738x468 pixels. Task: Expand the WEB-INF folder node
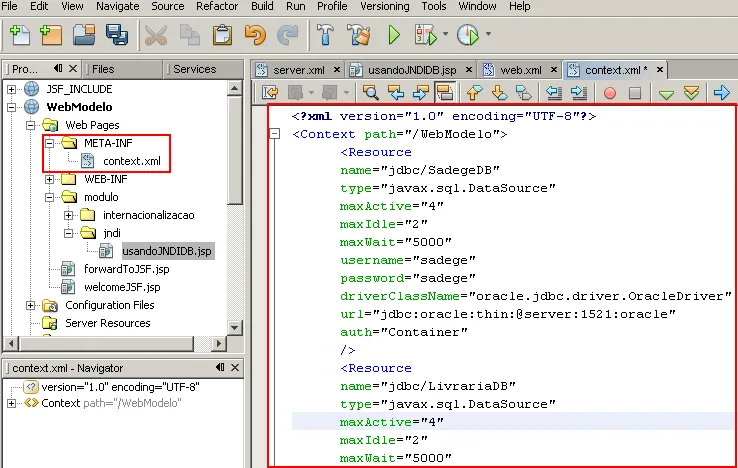[50, 179]
